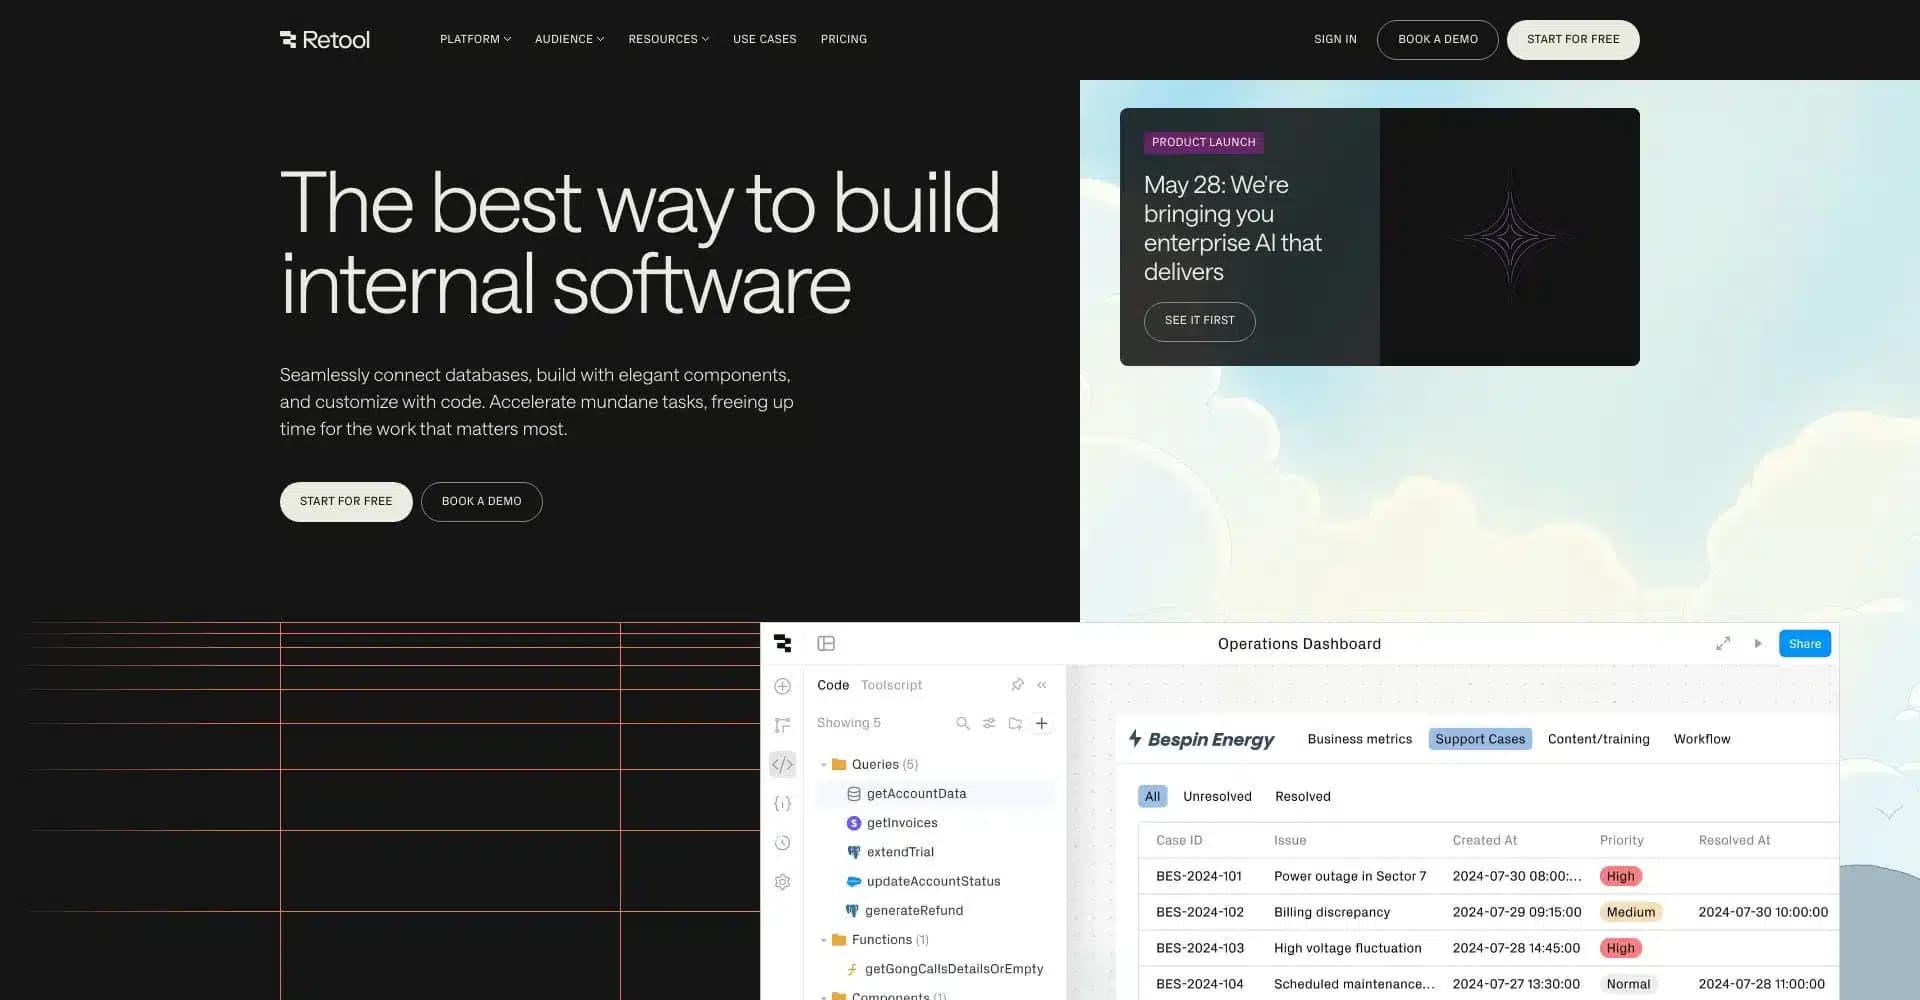Open the settings gear in editor sidebar
This screenshot has width=1920, height=1000.
(782, 882)
